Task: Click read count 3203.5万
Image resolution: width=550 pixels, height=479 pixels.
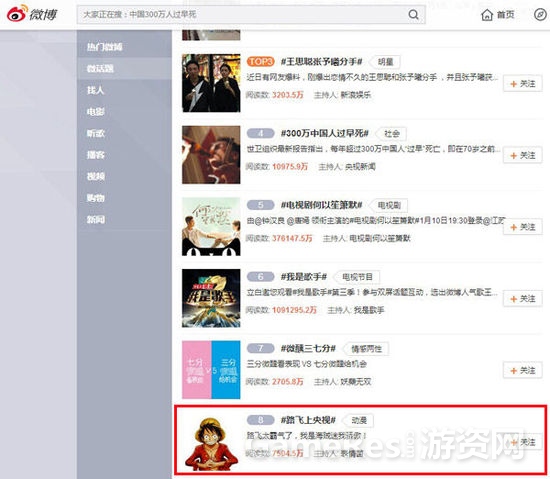Action: (288, 95)
